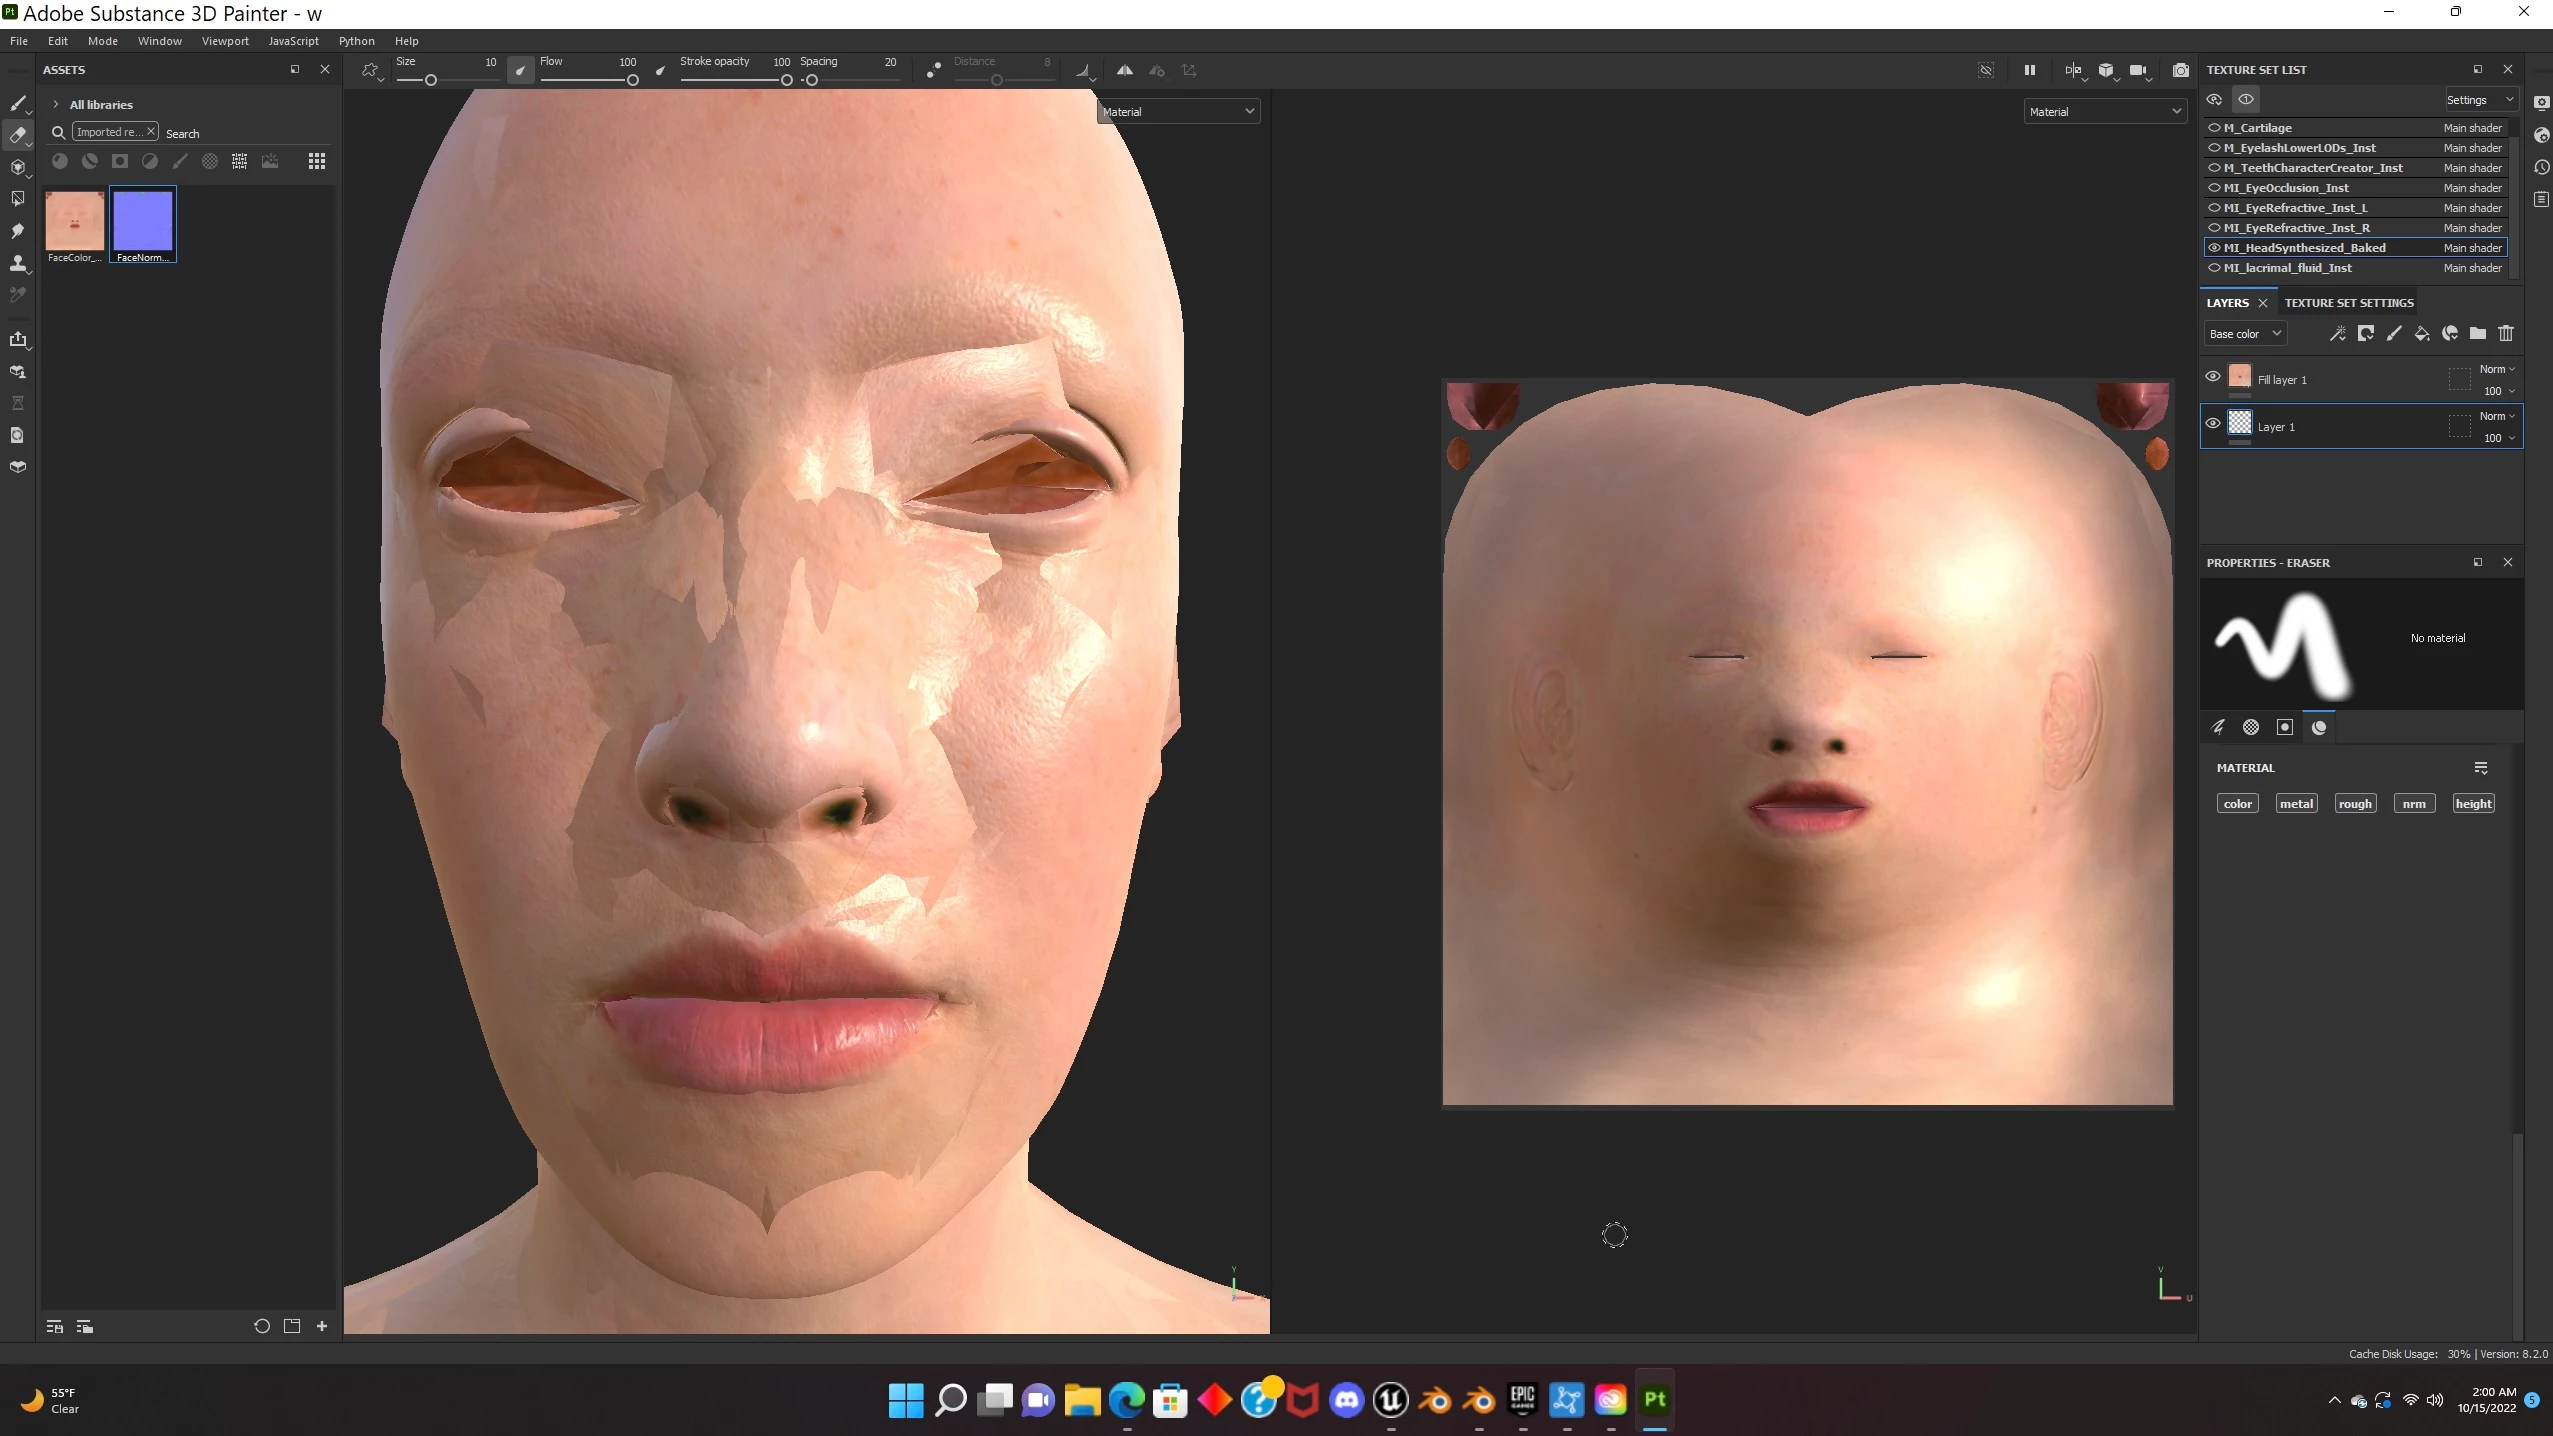Image resolution: width=2553 pixels, height=1436 pixels.
Task: Open Fill layer 1 blend mode dropdown
Action: (x=2496, y=369)
